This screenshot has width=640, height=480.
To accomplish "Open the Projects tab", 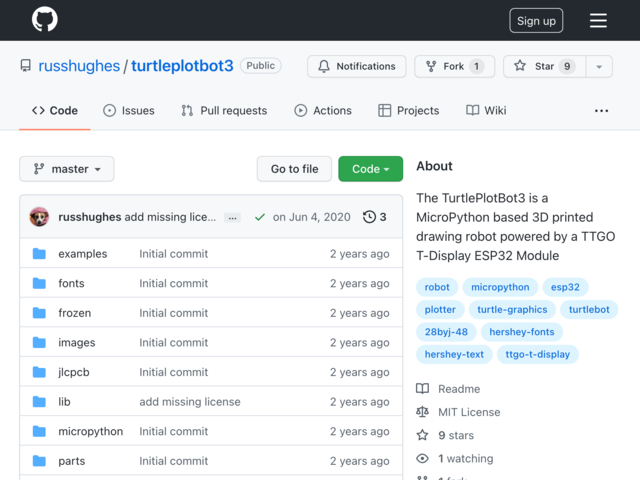I will click(409, 111).
